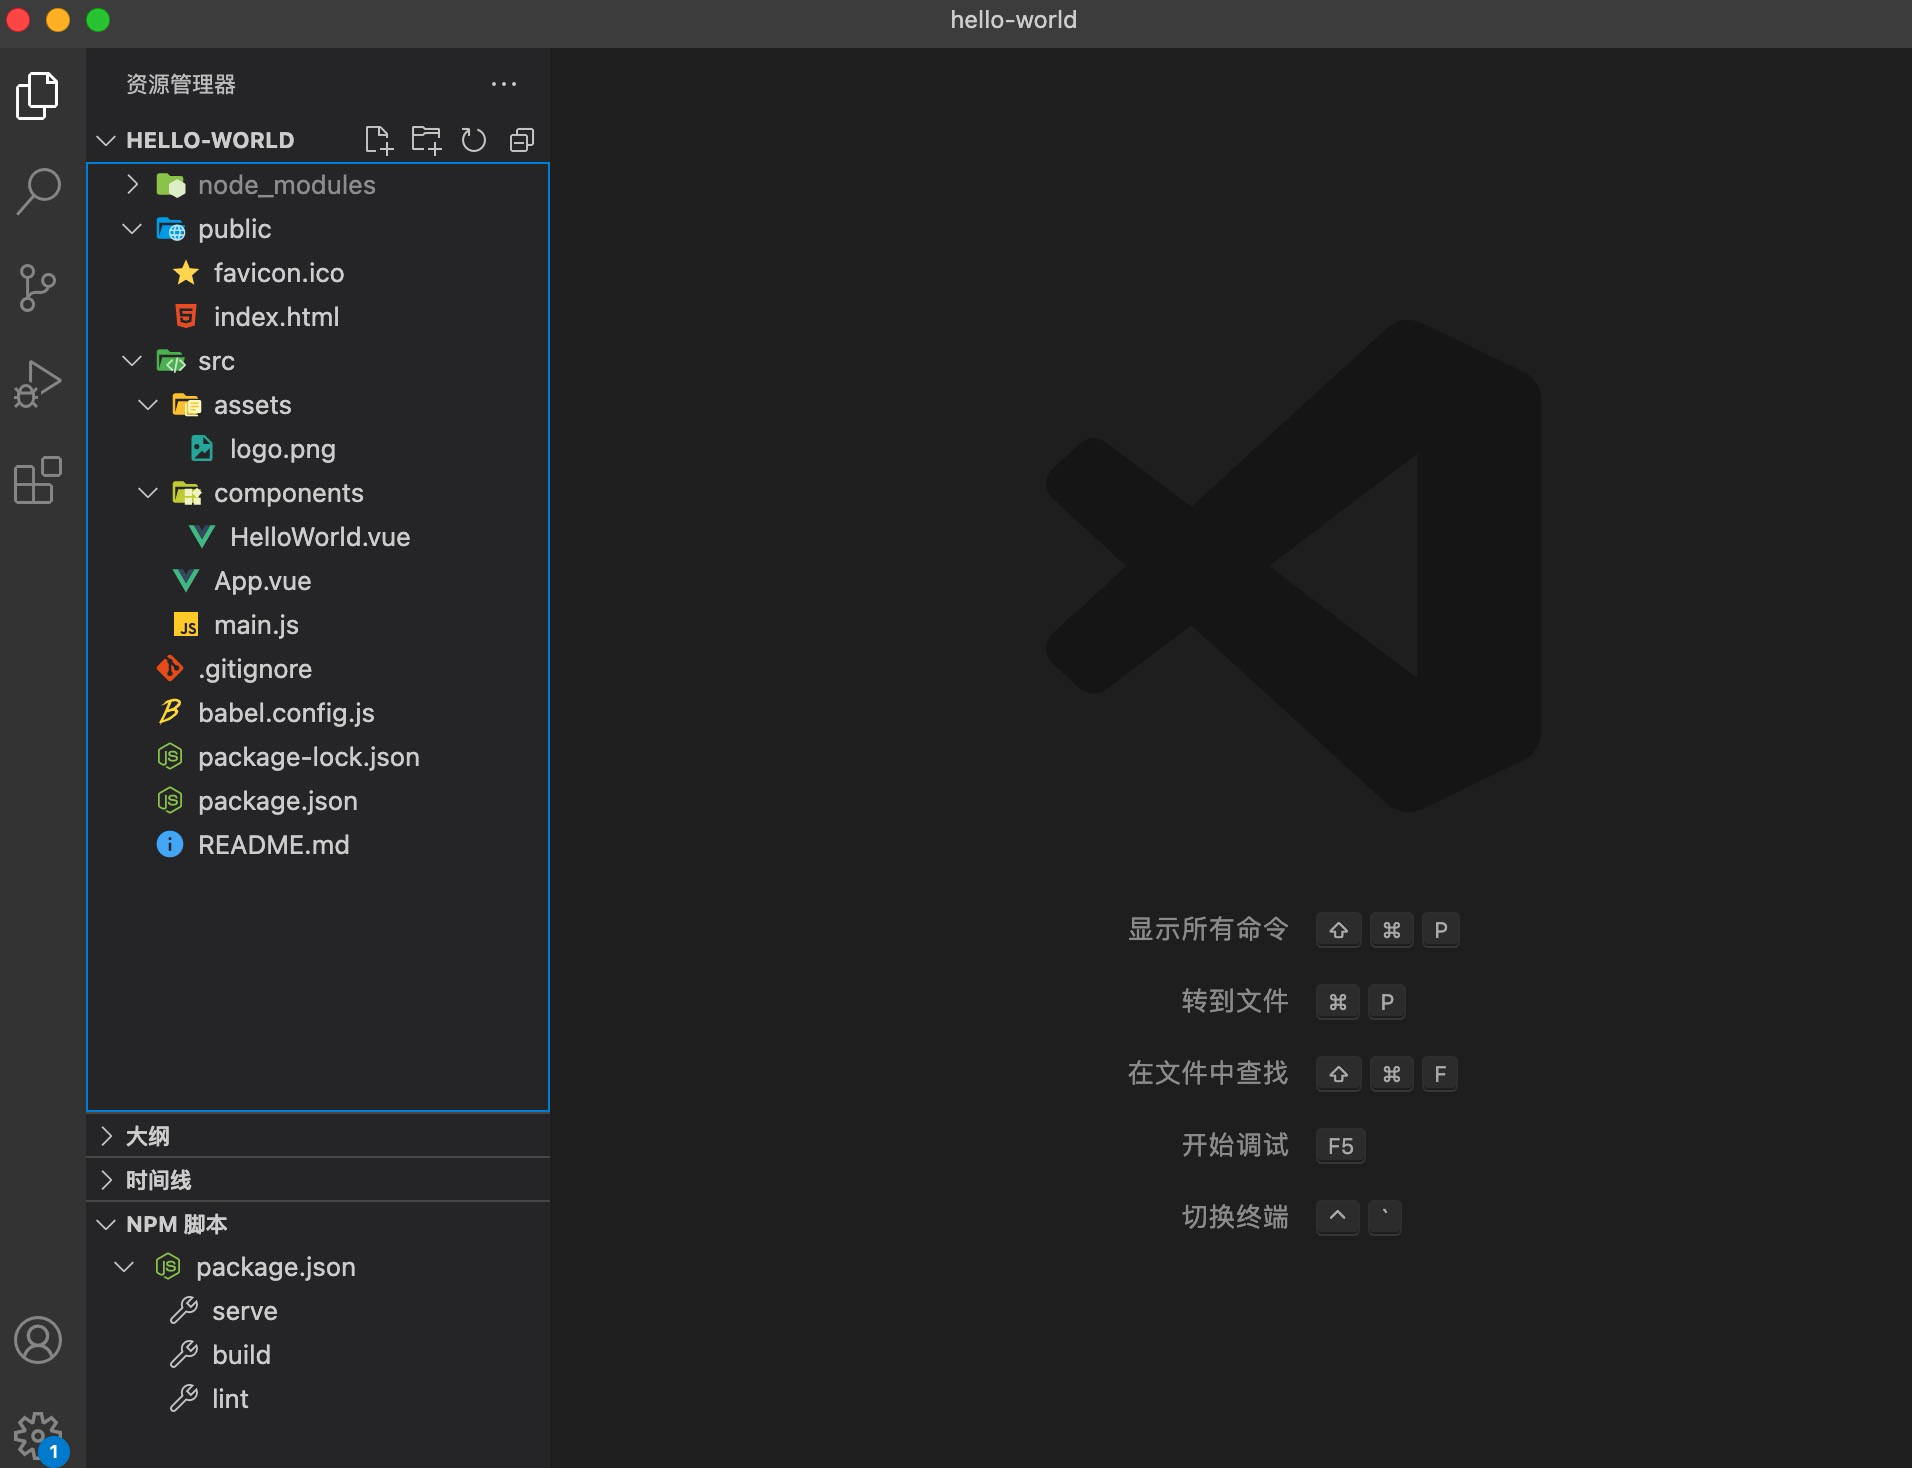Screen dimensions: 1912x1468
Task: Open the Explorer view in activity bar
Action: (x=38, y=96)
